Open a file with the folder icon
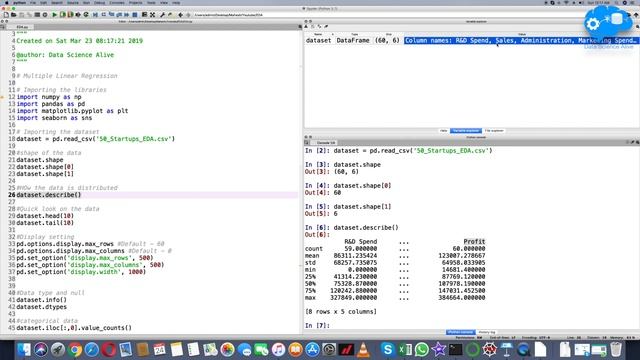 point(13,15)
